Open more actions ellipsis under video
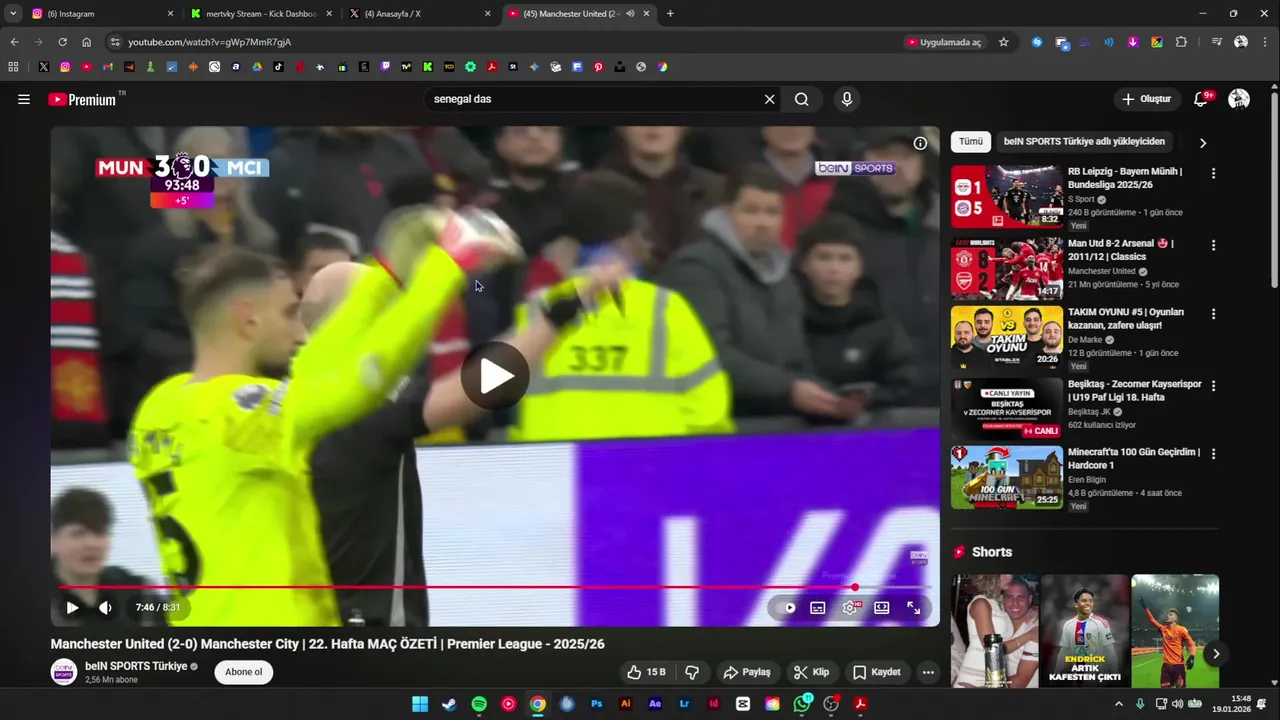Viewport: 1280px width, 720px height. 928,672
